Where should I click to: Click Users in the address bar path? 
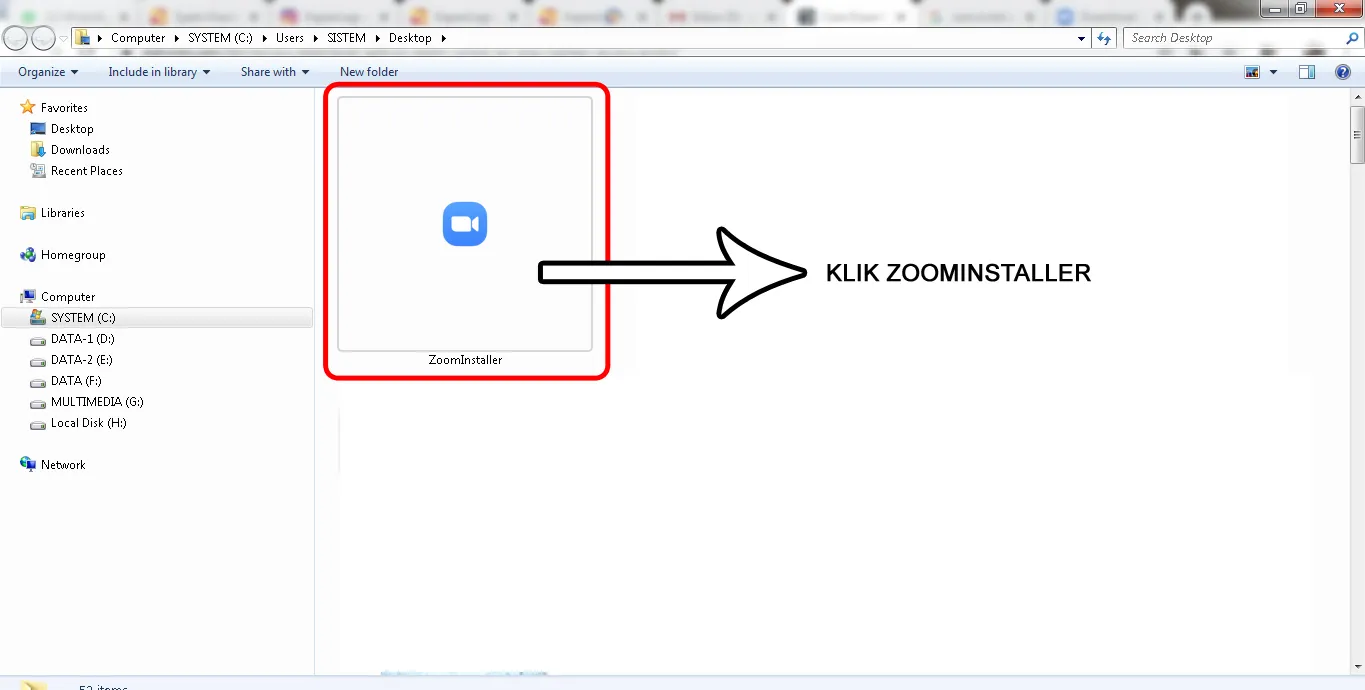click(x=289, y=37)
